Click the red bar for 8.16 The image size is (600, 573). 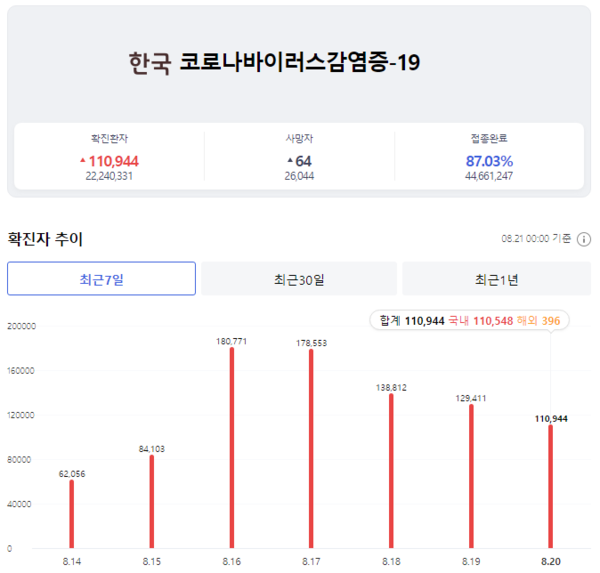pyautogui.click(x=232, y=448)
